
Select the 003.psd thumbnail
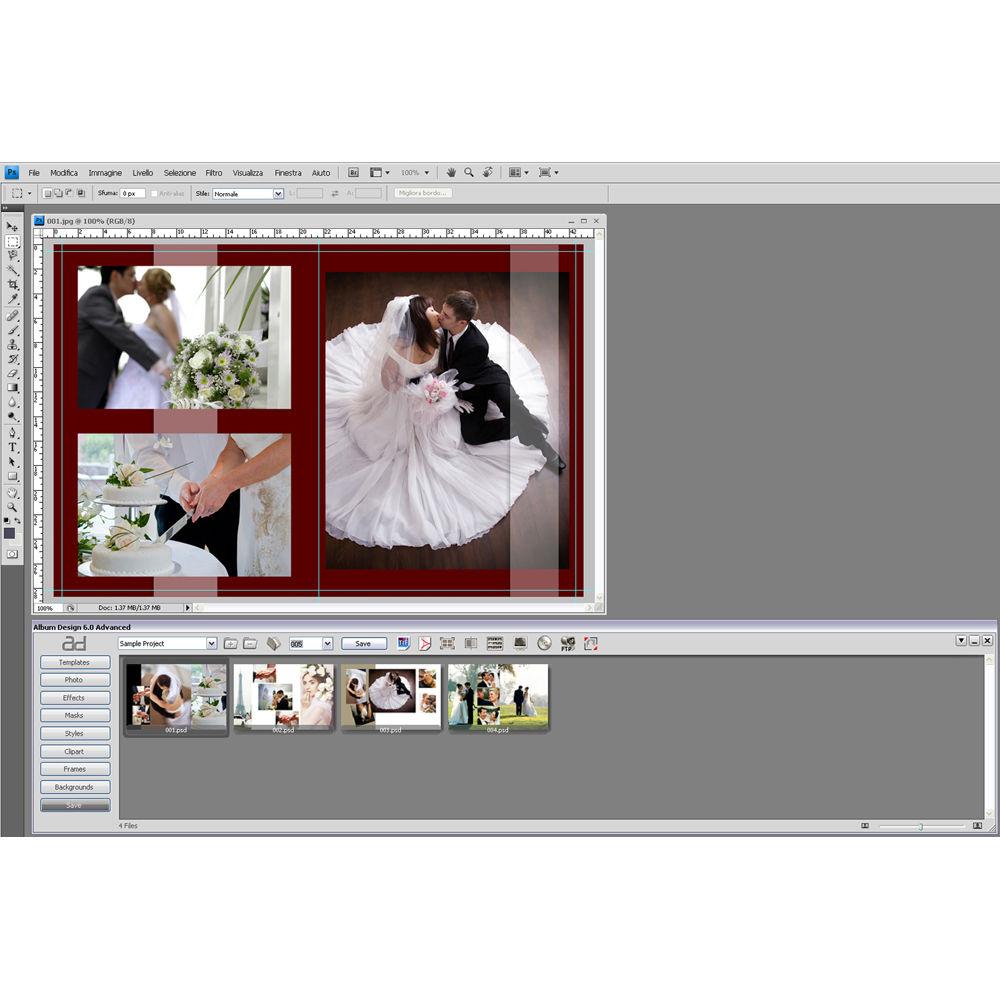pos(390,695)
